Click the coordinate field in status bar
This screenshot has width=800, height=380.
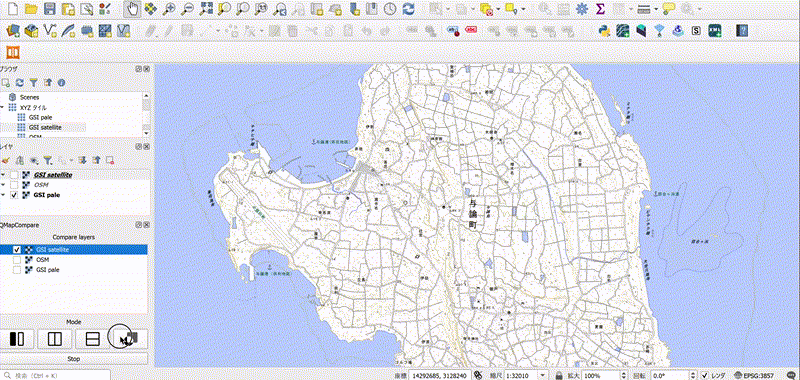pos(440,375)
